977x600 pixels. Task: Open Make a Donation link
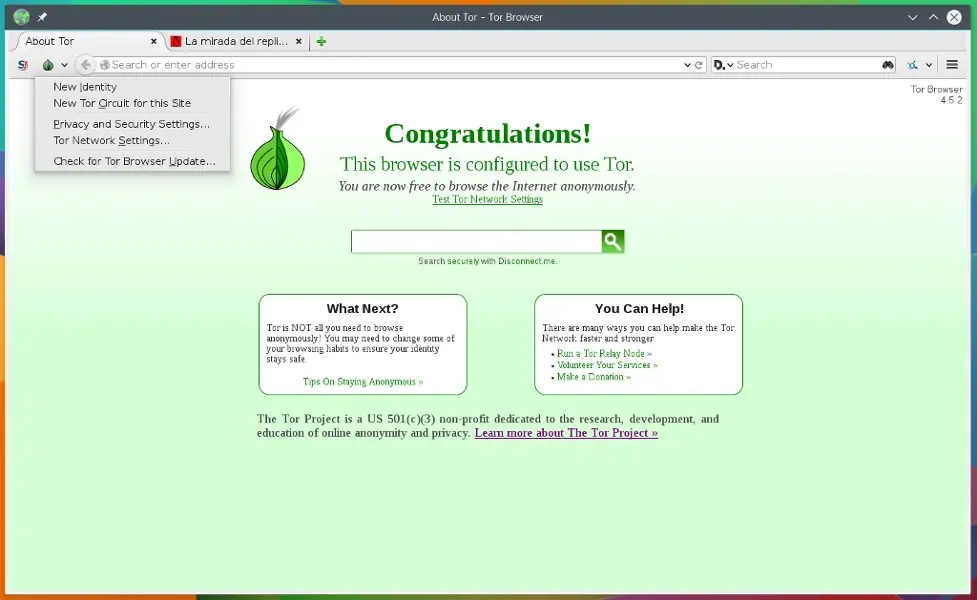coord(593,377)
